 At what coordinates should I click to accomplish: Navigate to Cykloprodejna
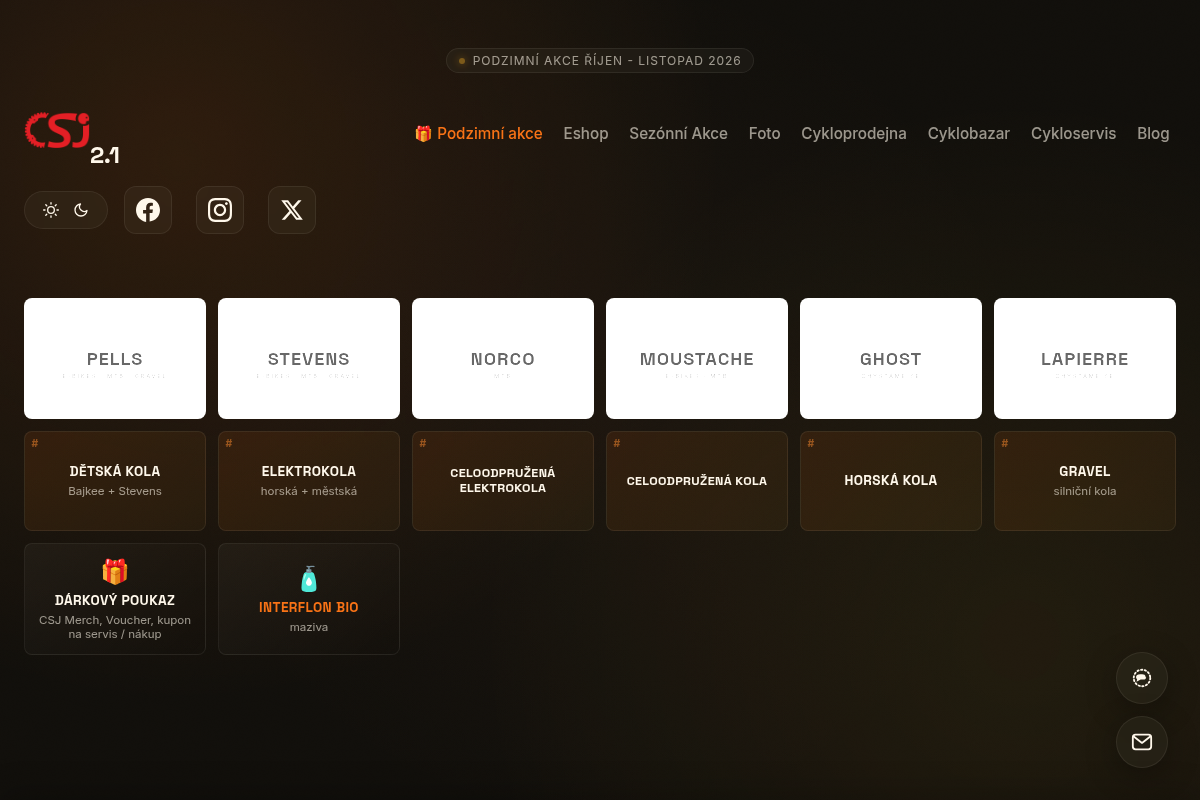click(x=854, y=134)
